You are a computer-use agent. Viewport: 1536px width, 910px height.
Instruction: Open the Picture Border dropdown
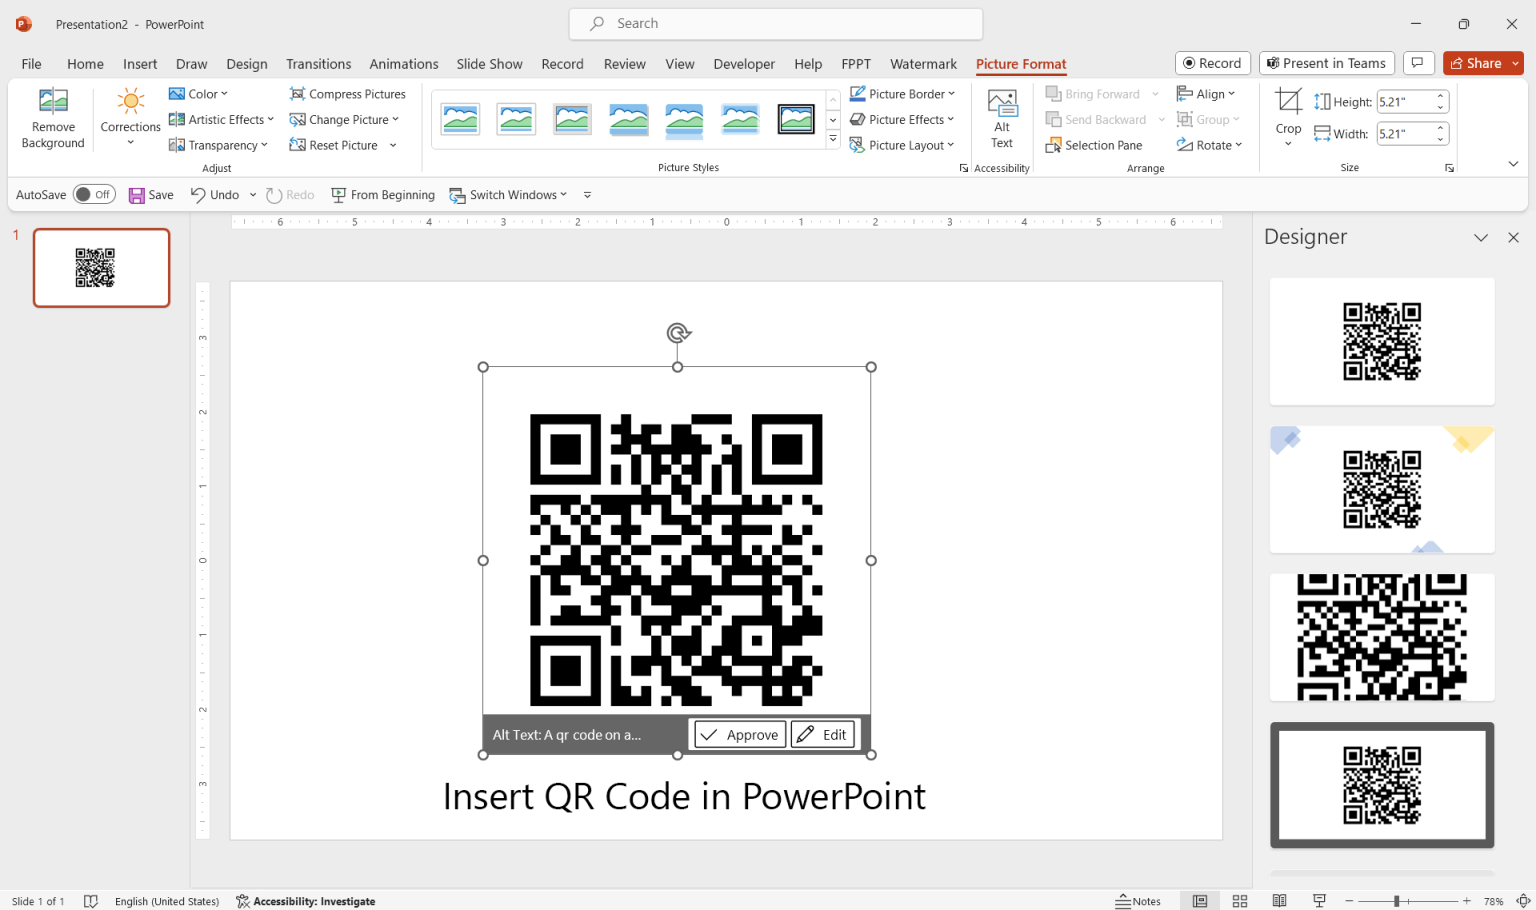click(903, 93)
